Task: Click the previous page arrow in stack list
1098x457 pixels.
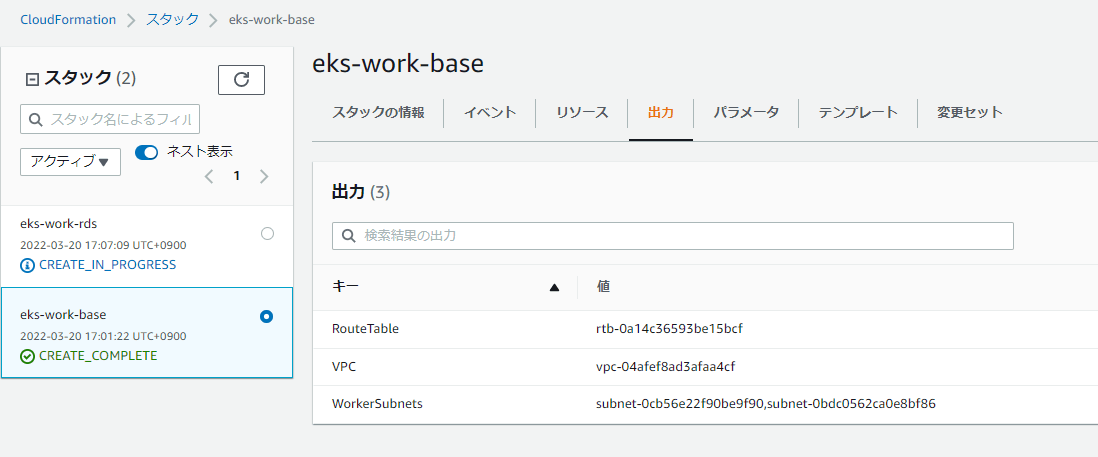Action: pos(209,177)
